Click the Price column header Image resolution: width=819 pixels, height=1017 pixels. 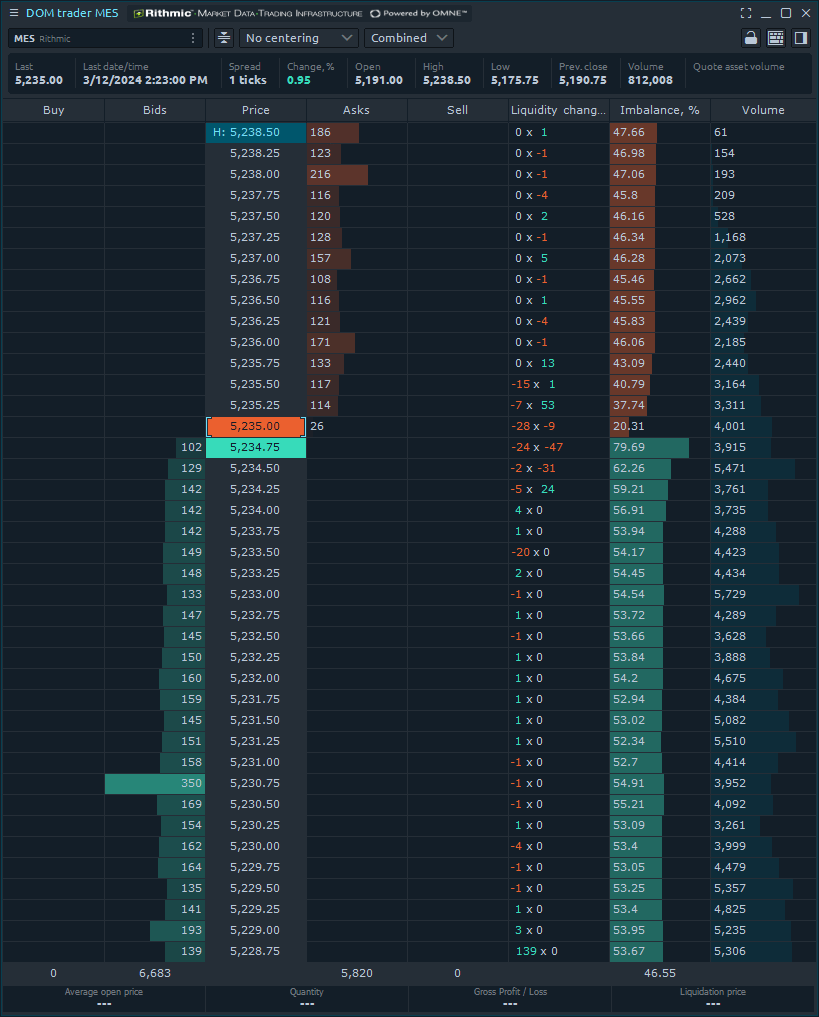[255, 110]
